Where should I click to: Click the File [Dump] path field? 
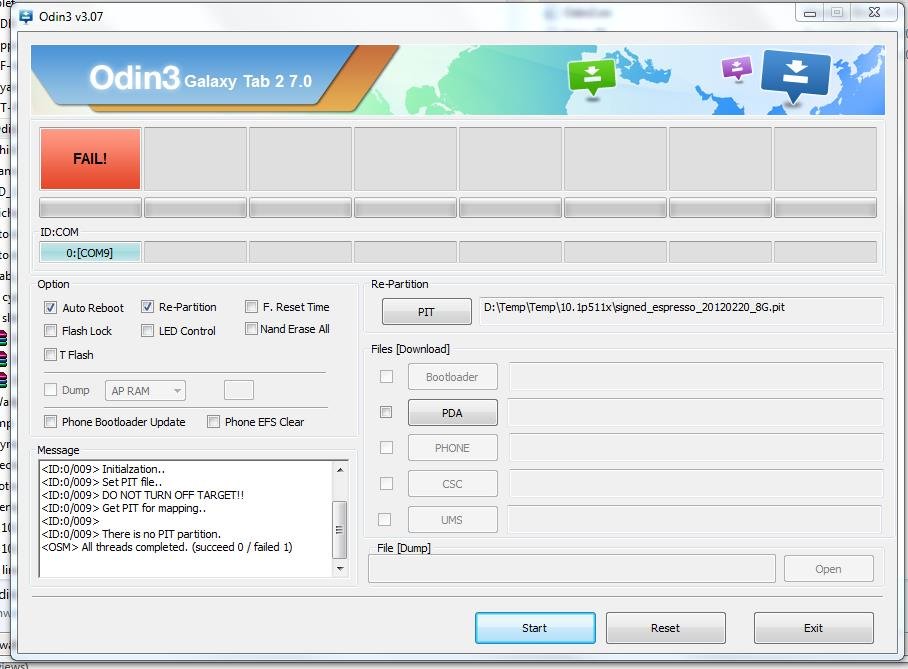[x=572, y=569]
